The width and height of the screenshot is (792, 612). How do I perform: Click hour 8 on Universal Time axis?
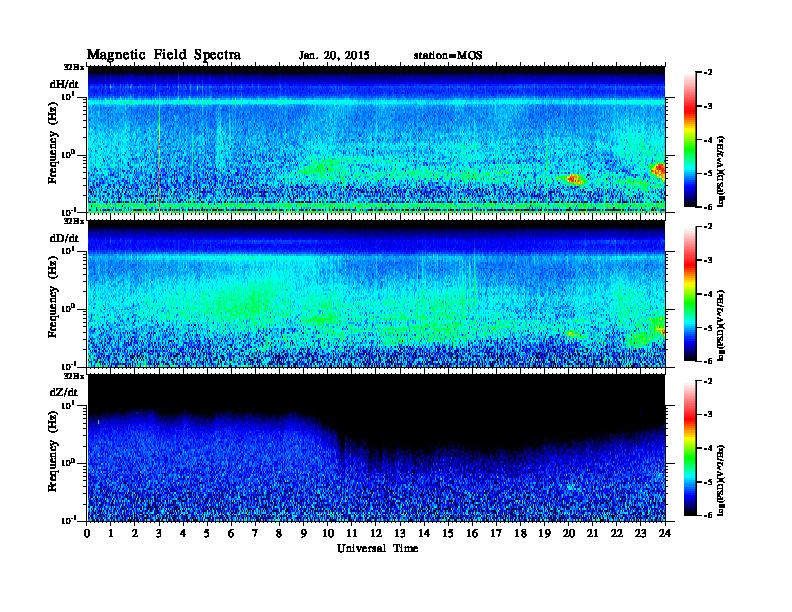coord(279,533)
